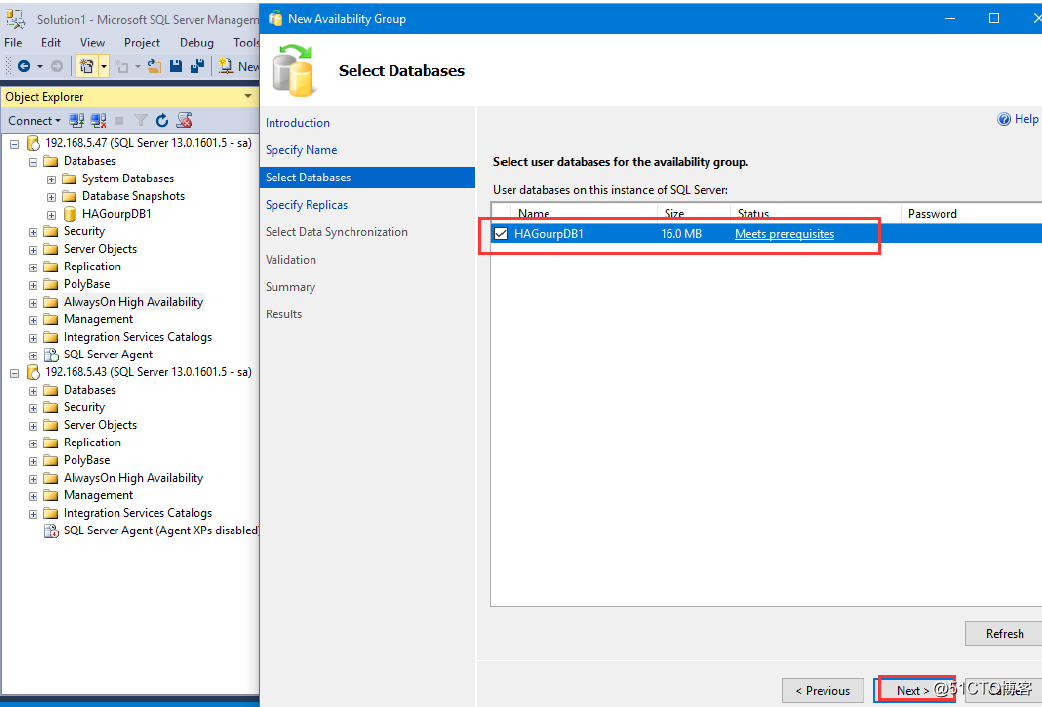
Task: Open the Navigate Backward history dropdown
Action: tap(40, 66)
